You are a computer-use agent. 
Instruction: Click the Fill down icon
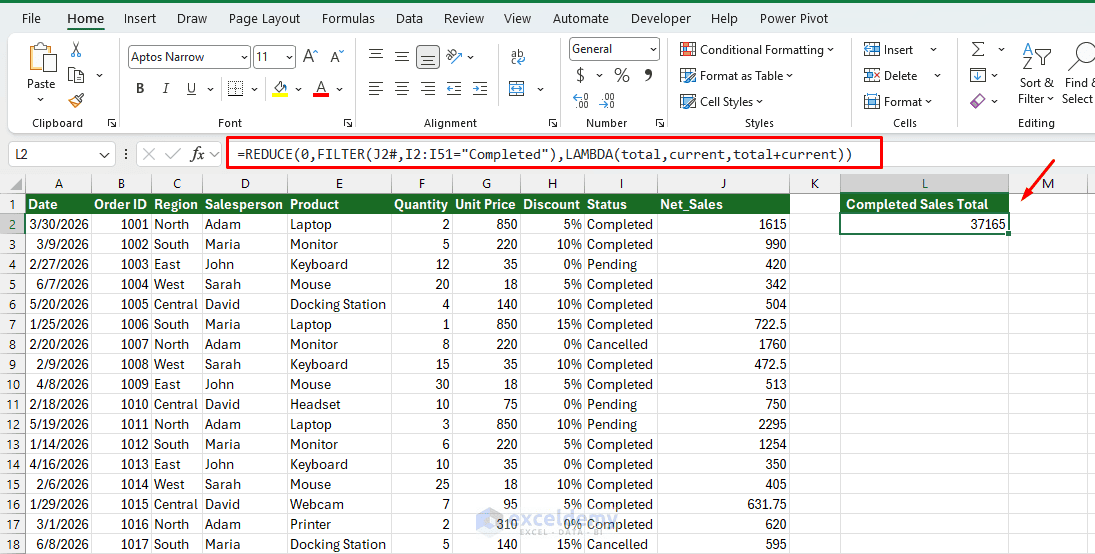pyautogui.click(x=978, y=75)
